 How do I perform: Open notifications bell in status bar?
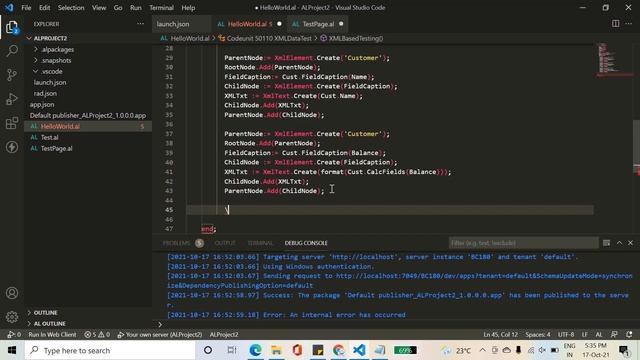coord(629,334)
